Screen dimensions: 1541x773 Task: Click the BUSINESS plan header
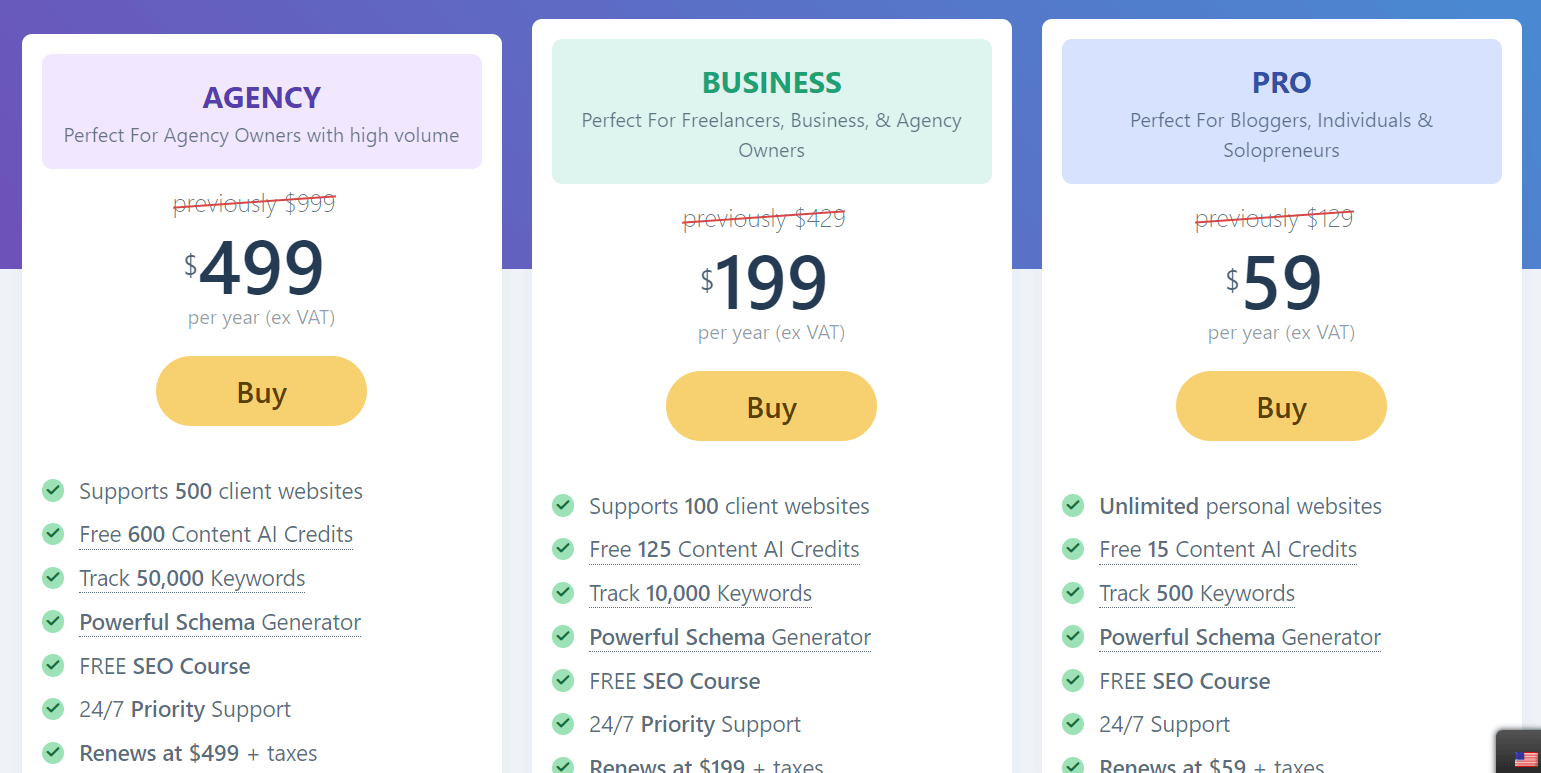pos(771,82)
